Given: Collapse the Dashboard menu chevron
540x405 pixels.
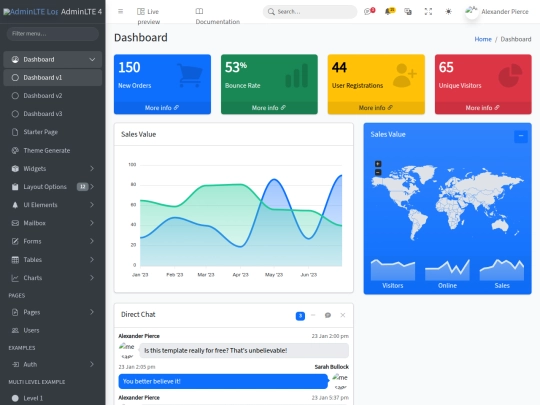Looking at the screenshot, I should point(92,60).
